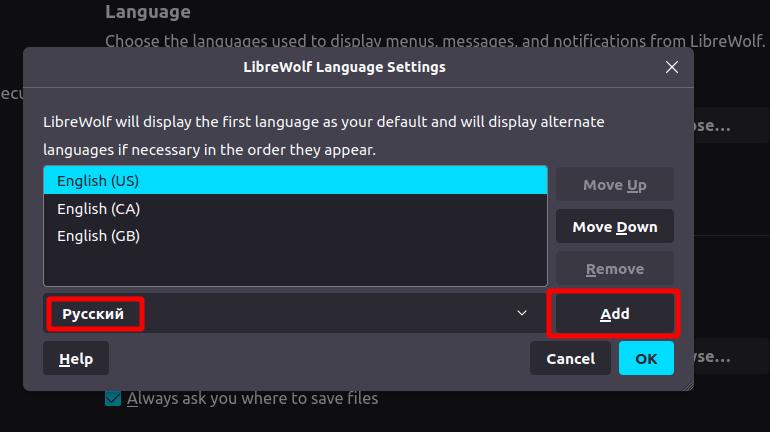Confirm language settings with OK
Image resolution: width=770 pixels, height=432 pixels.
coord(646,358)
